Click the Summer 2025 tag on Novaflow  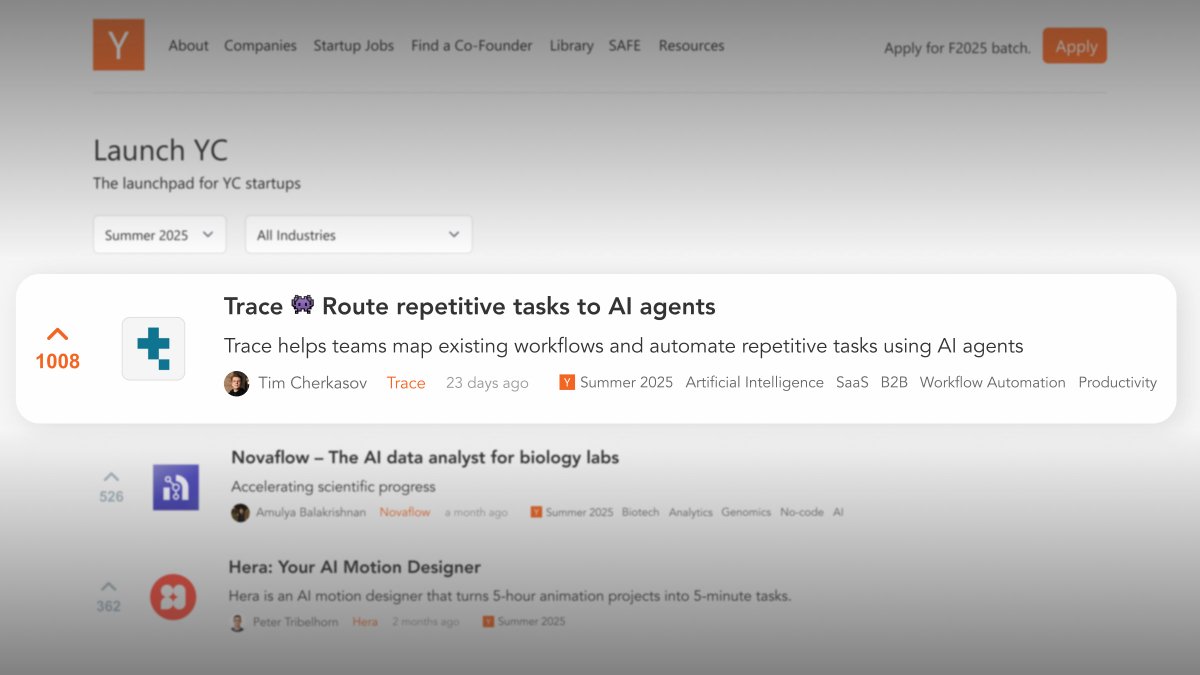(x=580, y=513)
